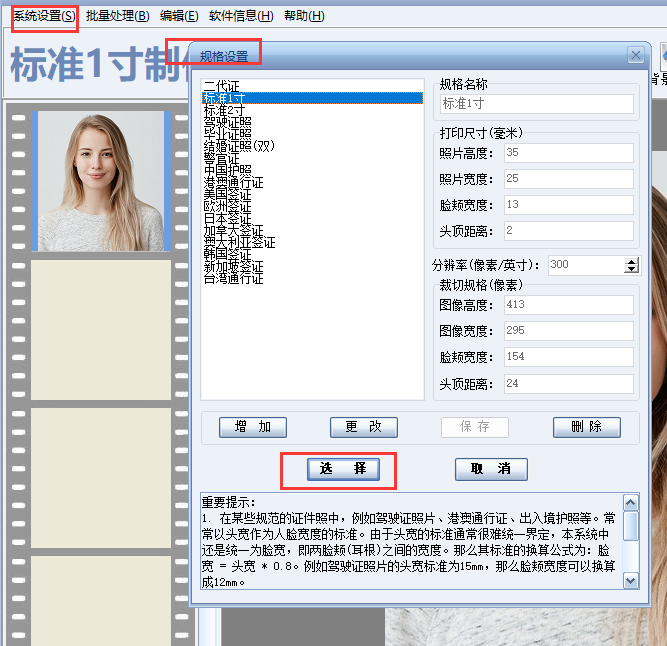Select the portrait photo thumbnail in filmstrip
Image resolution: width=667 pixels, height=646 pixels.
(x=101, y=181)
